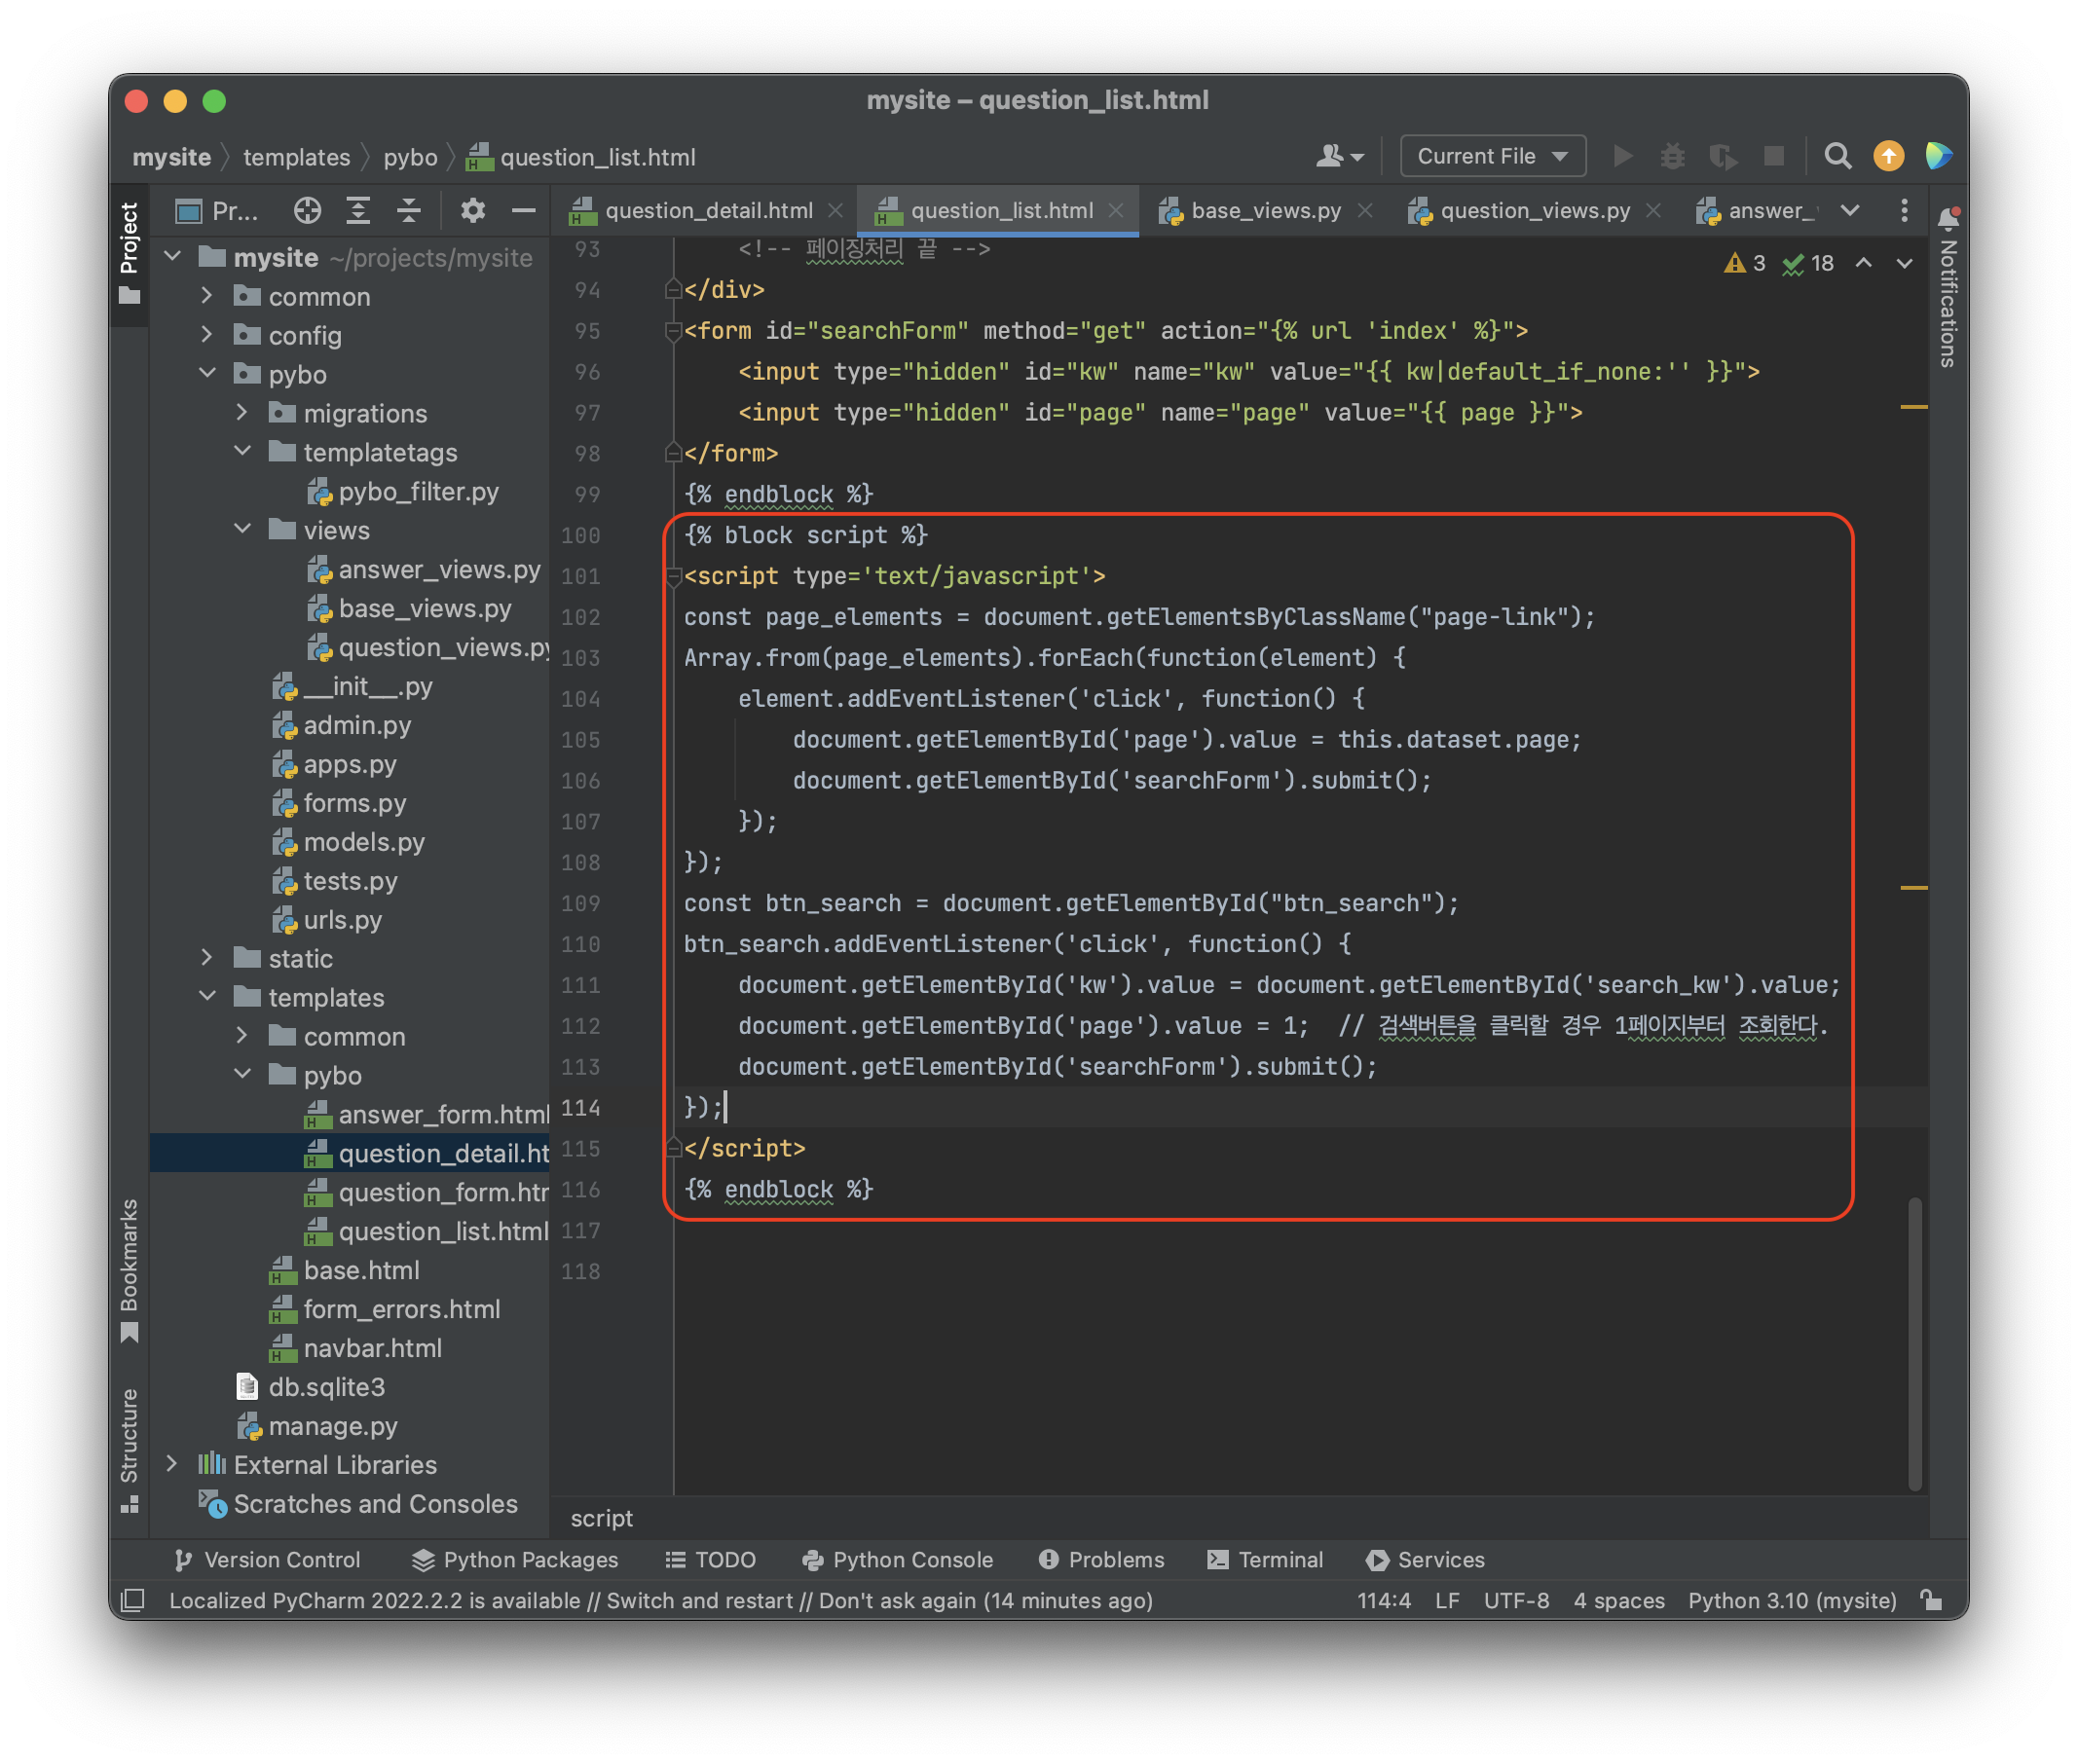The height and width of the screenshot is (1764, 2078).
Task: Expand the static folder in tree
Action: (207, 958)
